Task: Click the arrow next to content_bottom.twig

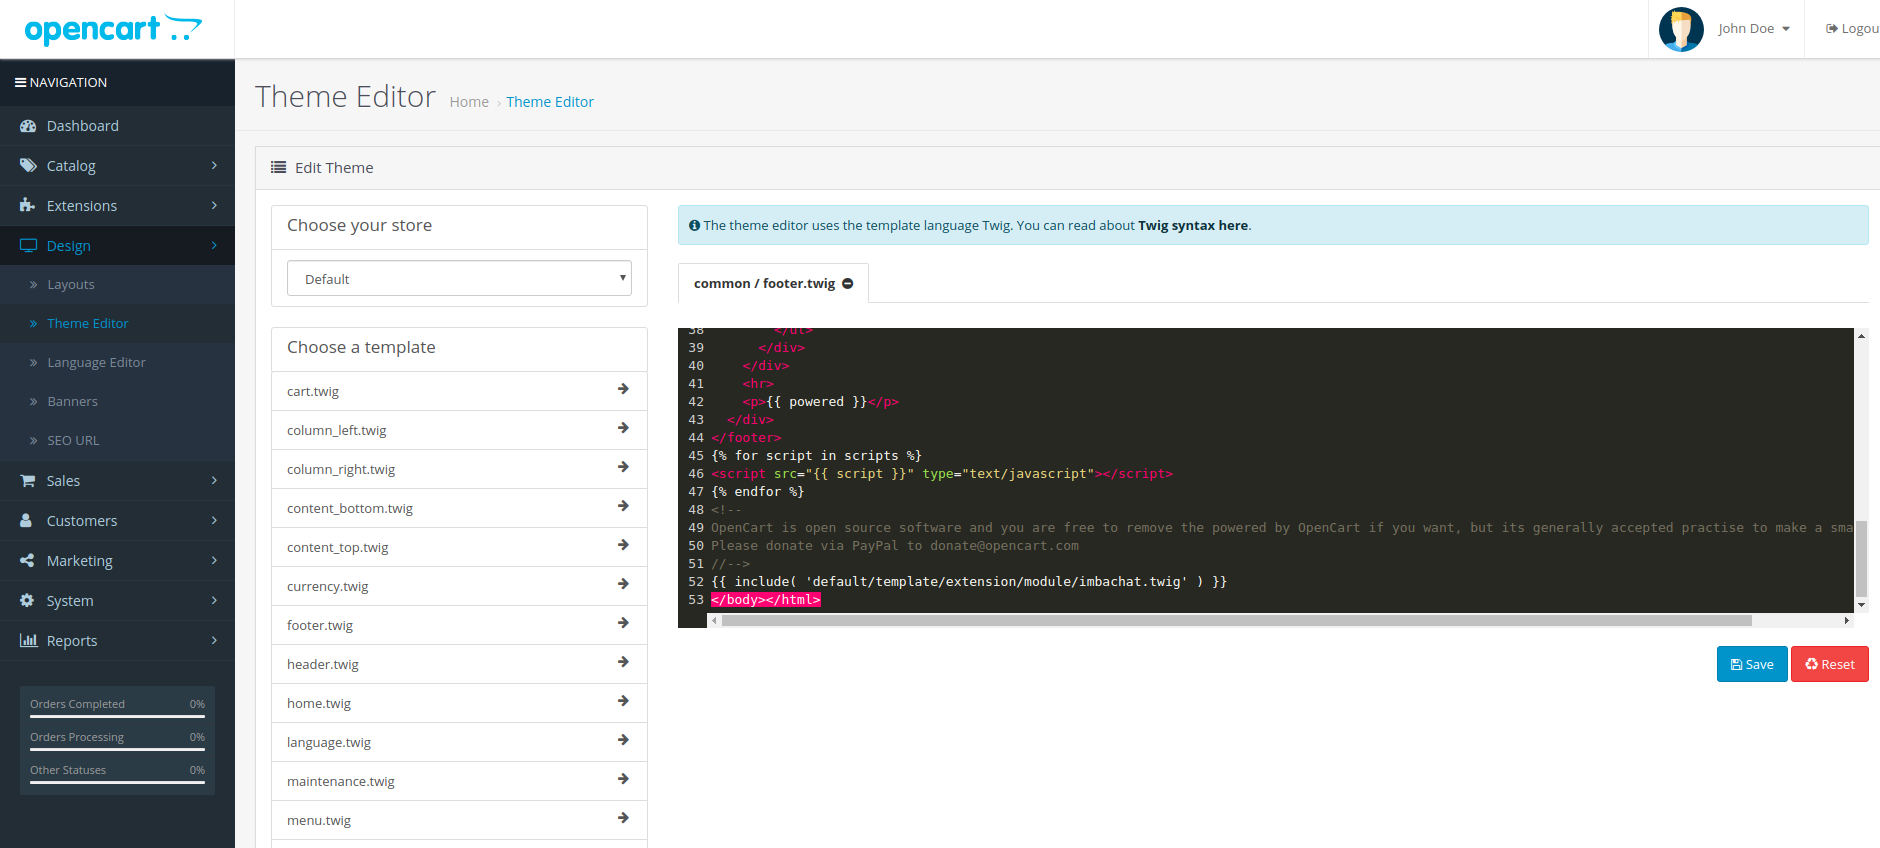Action: [623, 506]
